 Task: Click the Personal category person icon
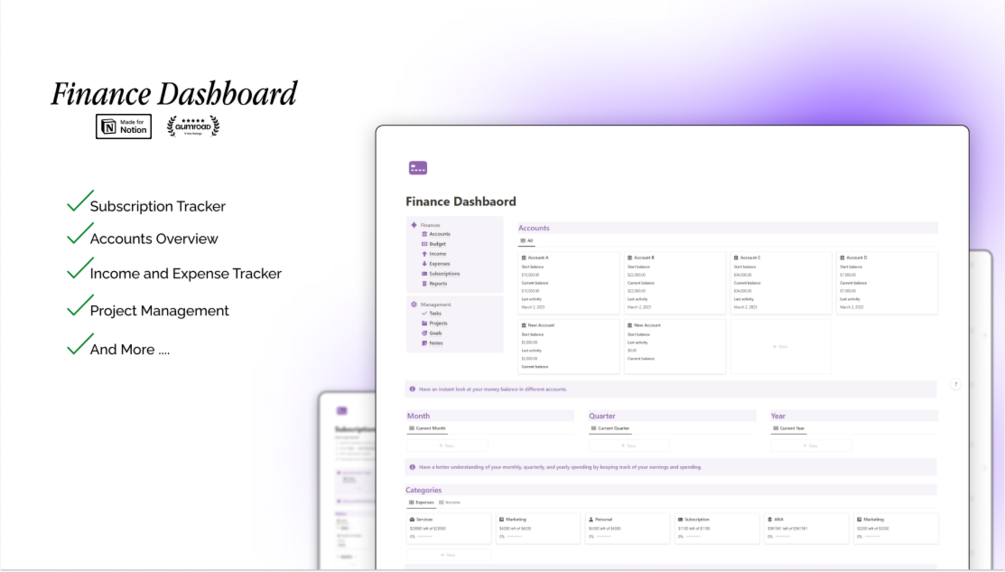pos(591,519)
